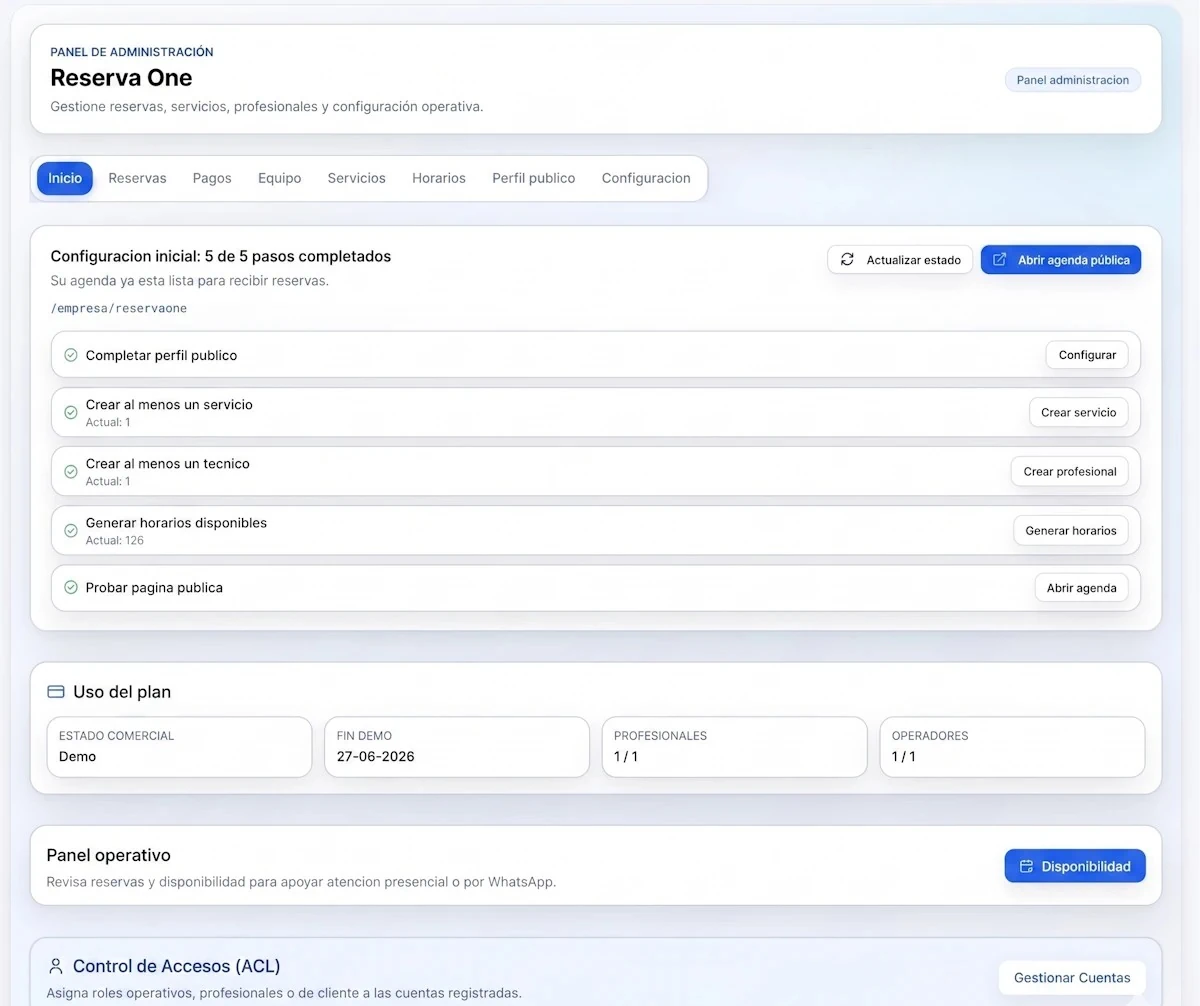The image size is (1200, 1006).
Task: Open the Perfil publico tab
Action: point(534,178)
